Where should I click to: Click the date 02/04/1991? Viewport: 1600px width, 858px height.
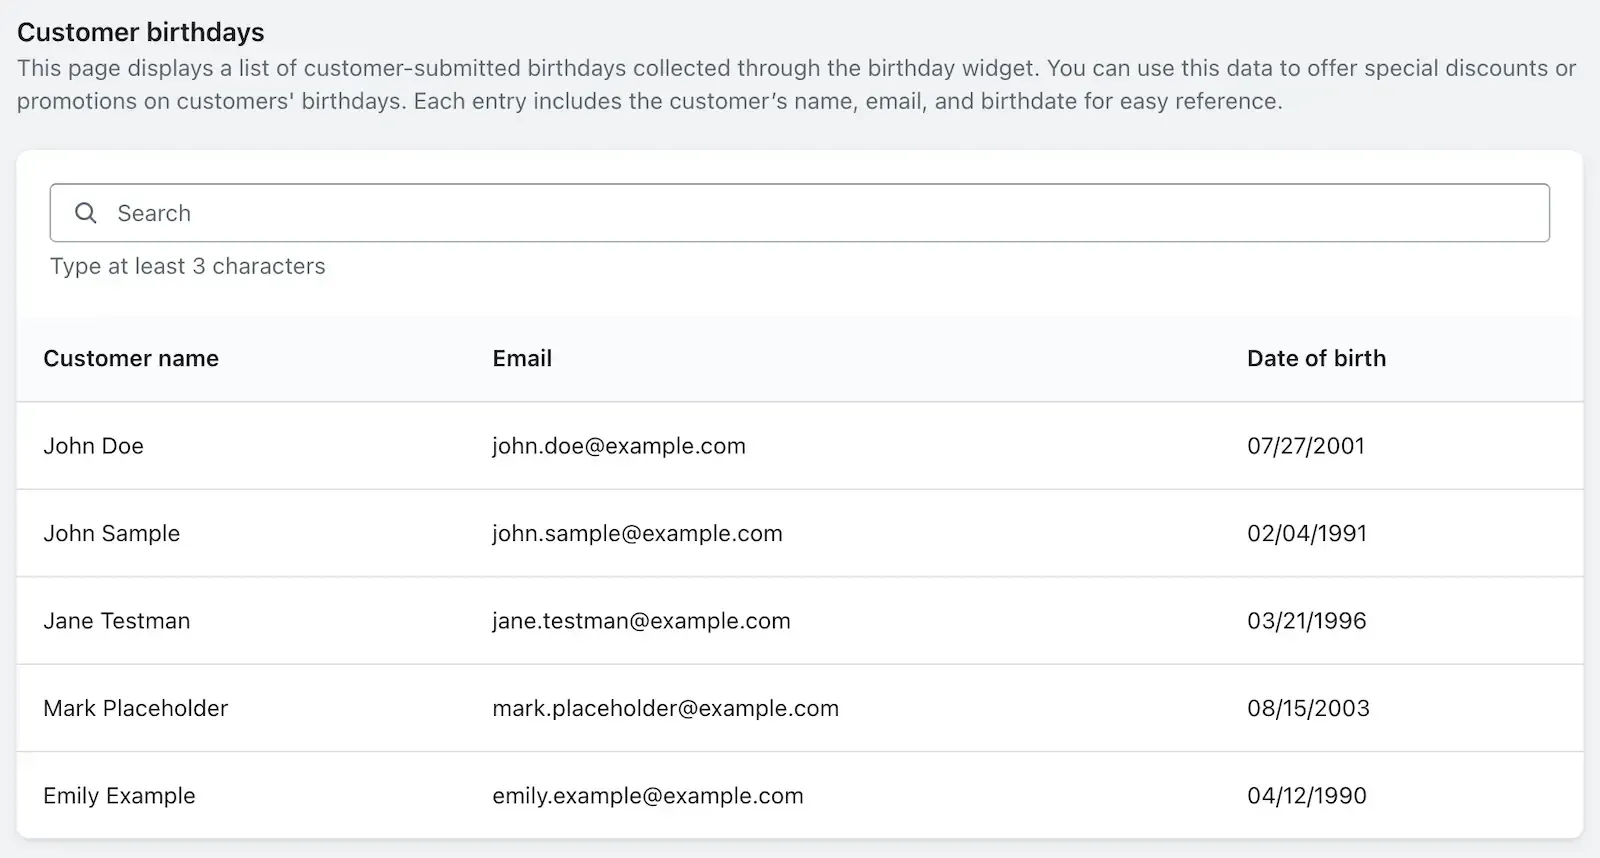[1307, 533]
